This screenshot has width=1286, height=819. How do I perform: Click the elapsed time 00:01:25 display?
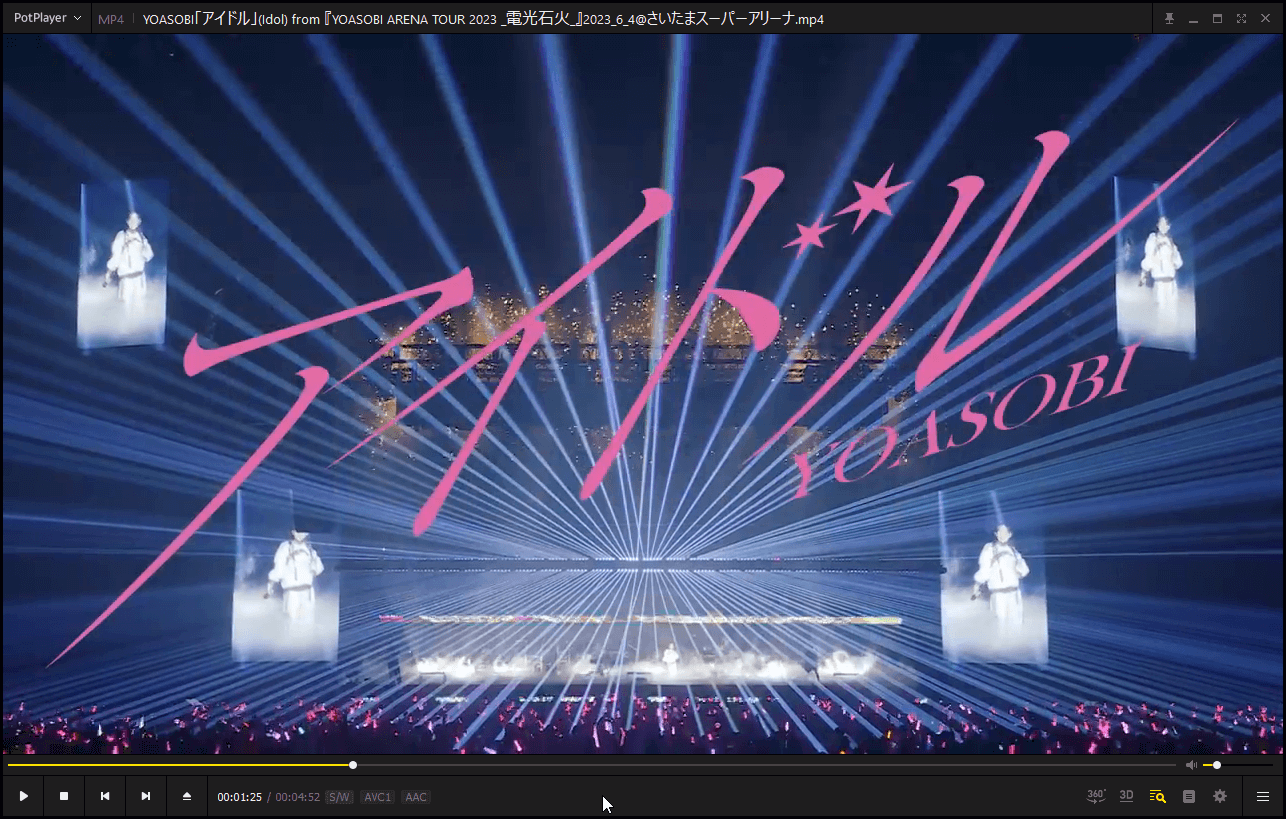240,797
